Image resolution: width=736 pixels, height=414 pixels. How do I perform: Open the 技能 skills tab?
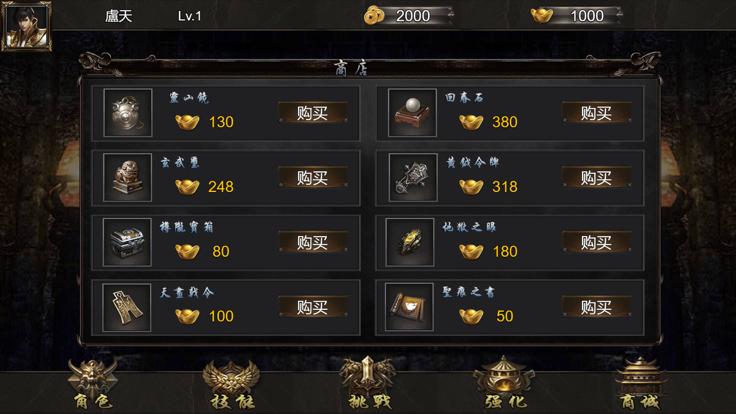(x=231, y=384)
